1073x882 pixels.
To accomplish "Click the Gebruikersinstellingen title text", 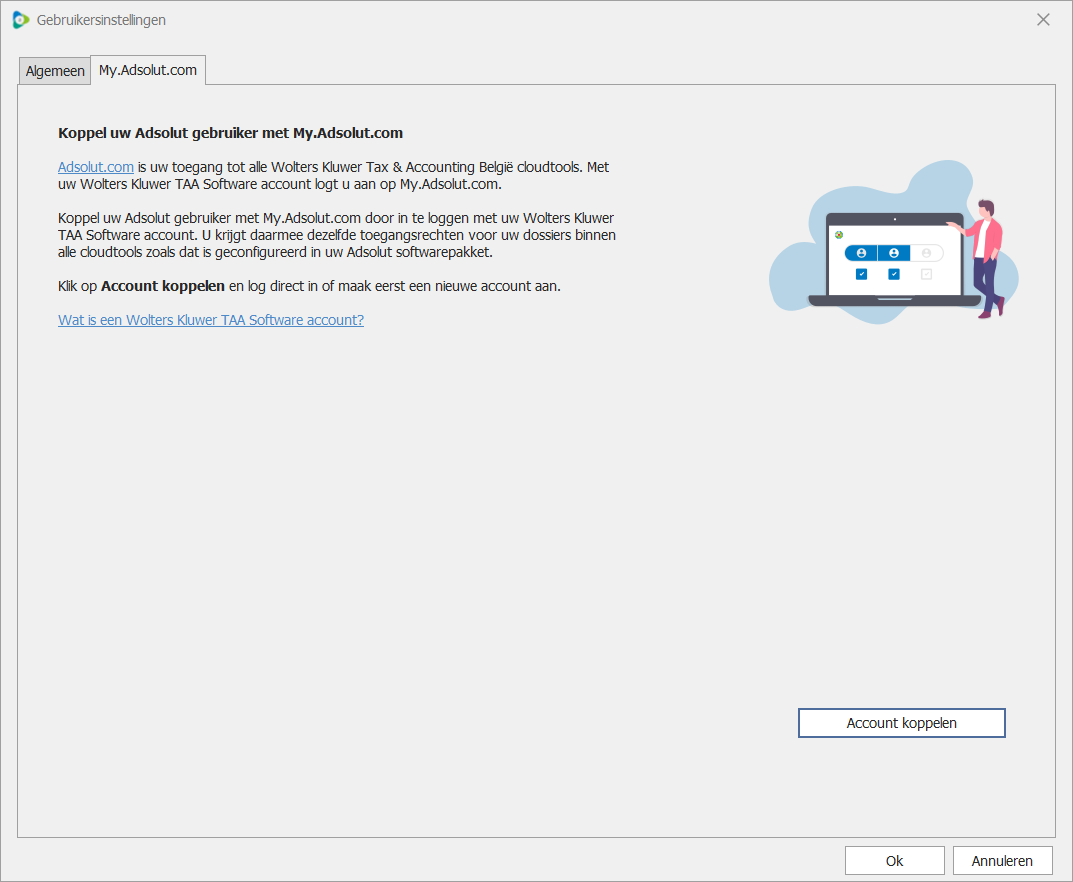I will click(101, 20).
